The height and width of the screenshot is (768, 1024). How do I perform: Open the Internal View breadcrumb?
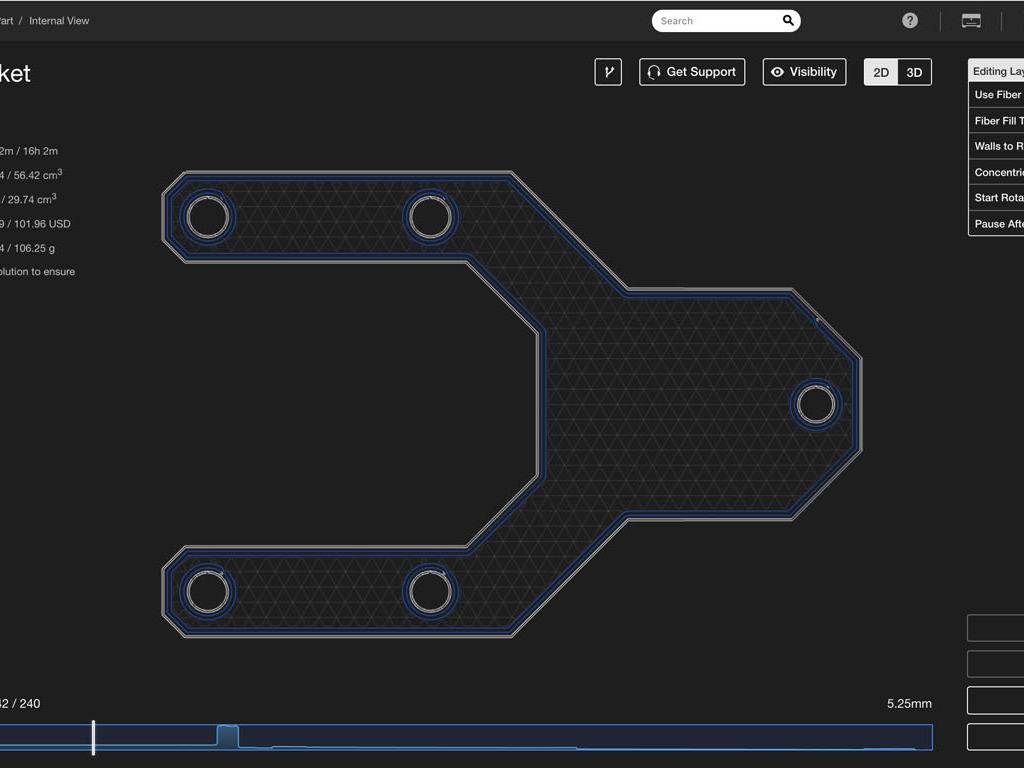coord(59,20)
